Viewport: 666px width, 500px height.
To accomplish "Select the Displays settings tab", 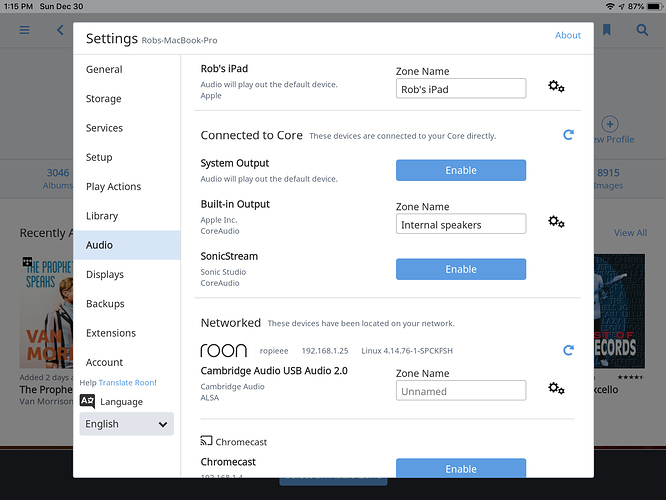I will (127, 274).
